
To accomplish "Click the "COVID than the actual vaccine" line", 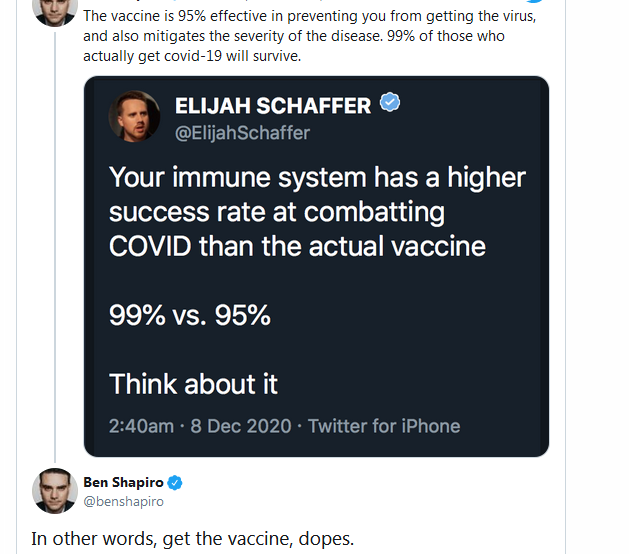I will (297, 246).
